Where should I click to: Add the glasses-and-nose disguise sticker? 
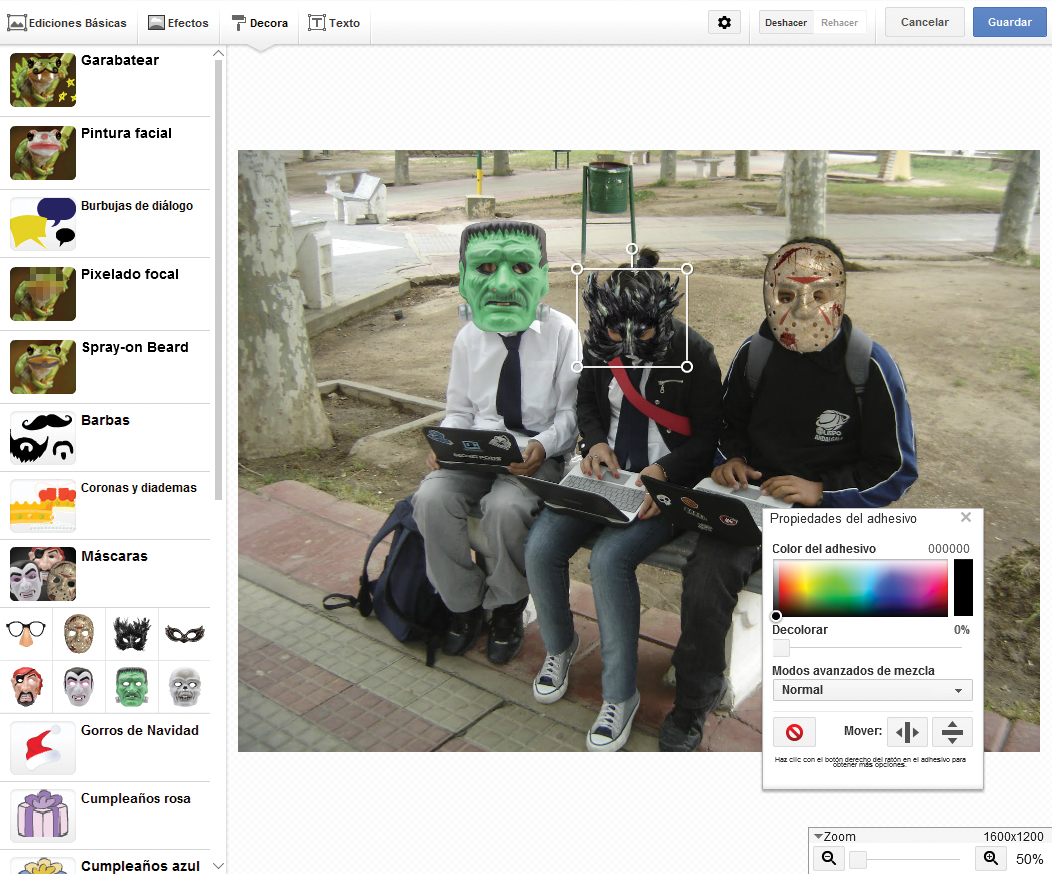26,633
